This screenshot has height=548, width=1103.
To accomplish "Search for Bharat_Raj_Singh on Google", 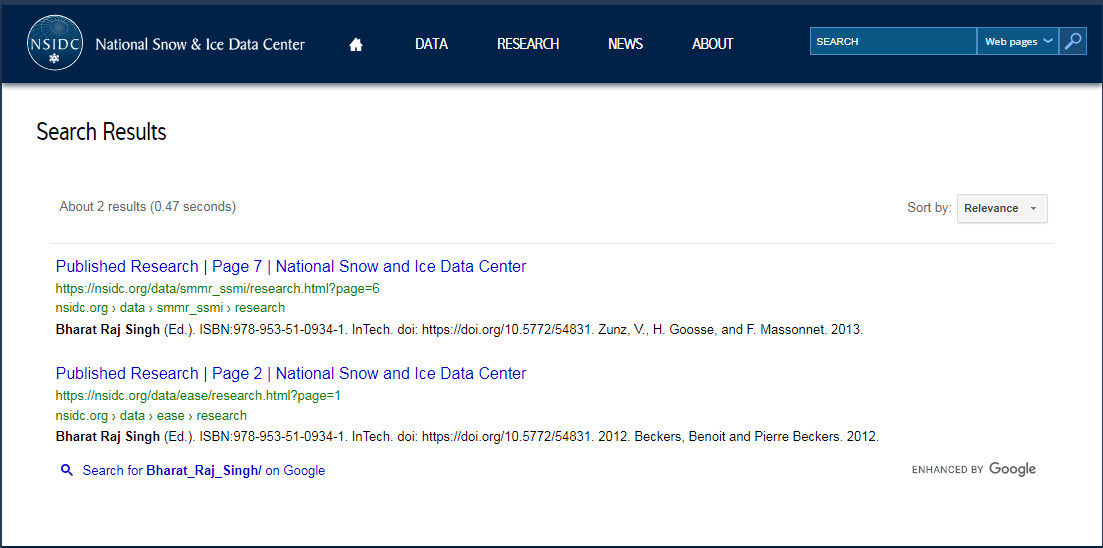I will pyautogui.click(x=203, y=471).
